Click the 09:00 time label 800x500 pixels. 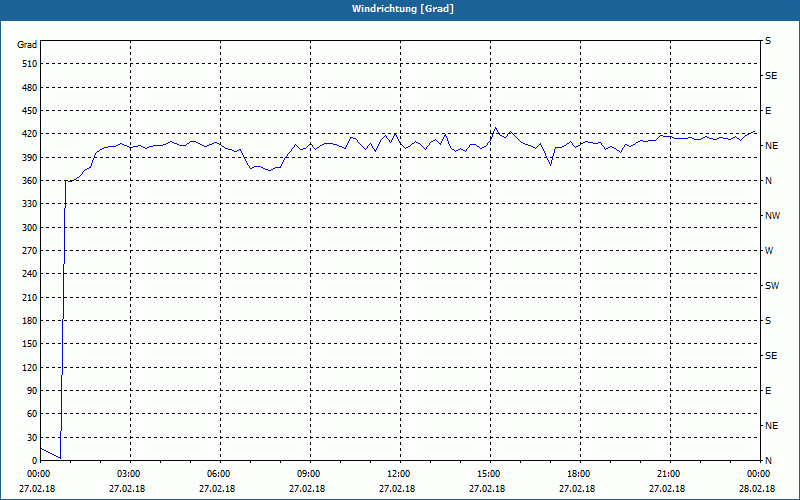coord(307,474)
